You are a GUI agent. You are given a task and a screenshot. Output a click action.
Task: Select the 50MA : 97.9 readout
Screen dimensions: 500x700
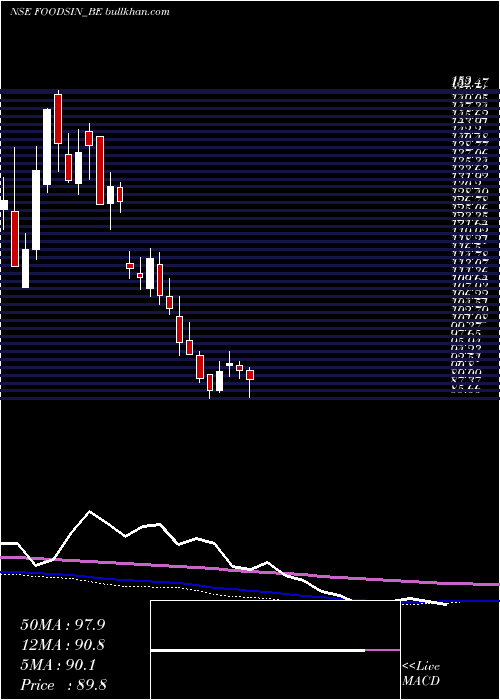click(x=63, y=625)
